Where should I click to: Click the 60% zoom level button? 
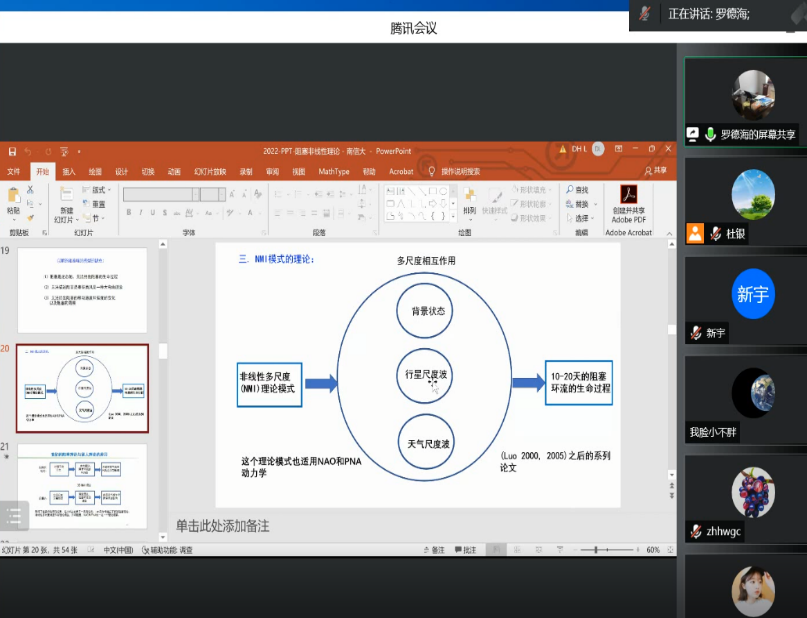[653, 550]
